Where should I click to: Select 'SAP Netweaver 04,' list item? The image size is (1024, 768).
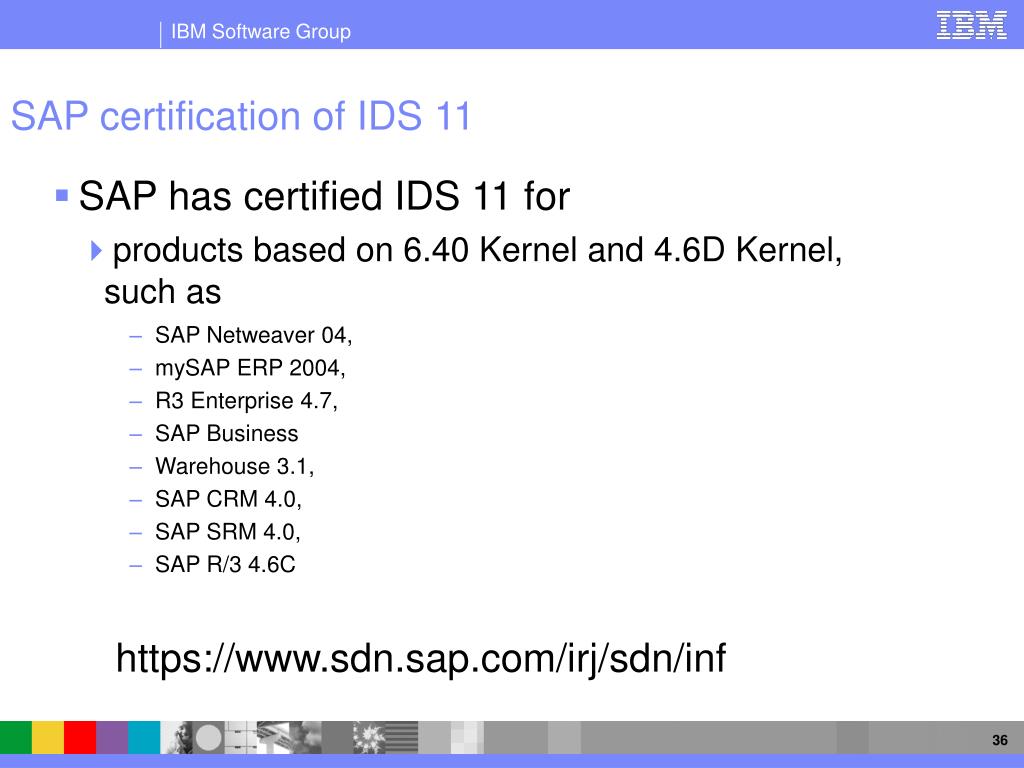tap(253, 335)
